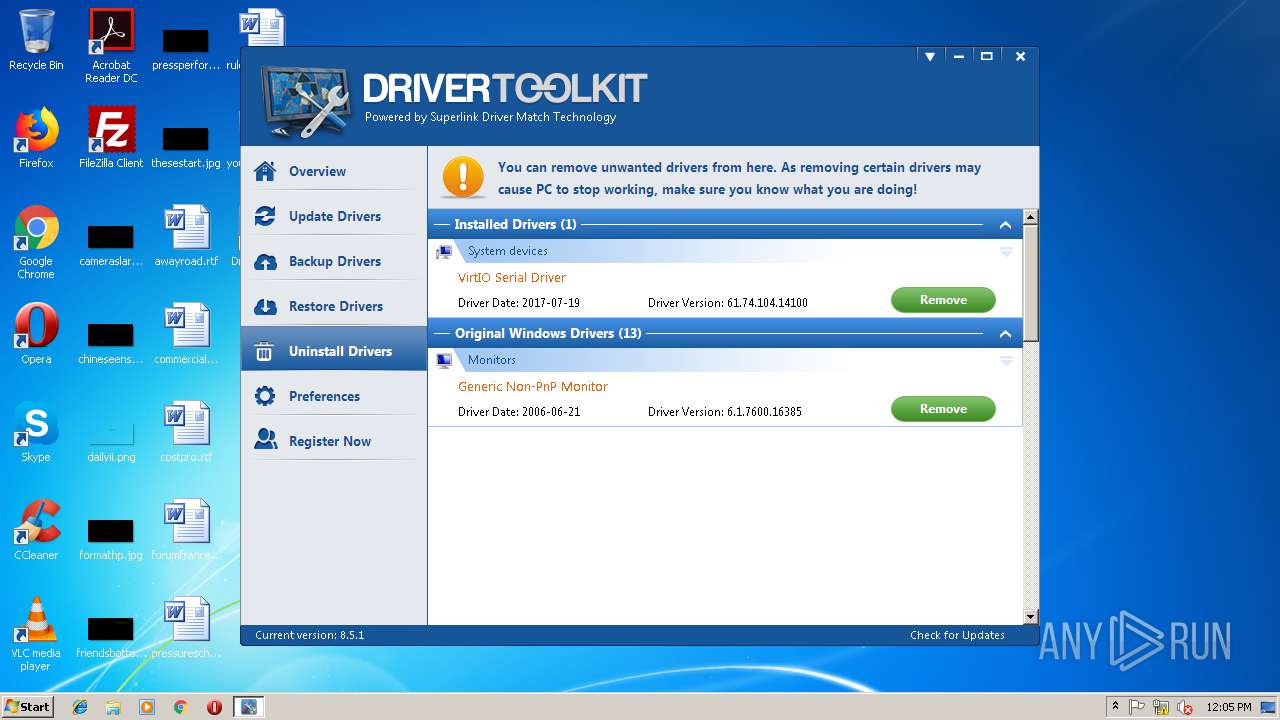Click Driver Version: 6.1.7600.16385 text
The height and width of the screenshot is (720, 1280).
click(x=724, y=412)
